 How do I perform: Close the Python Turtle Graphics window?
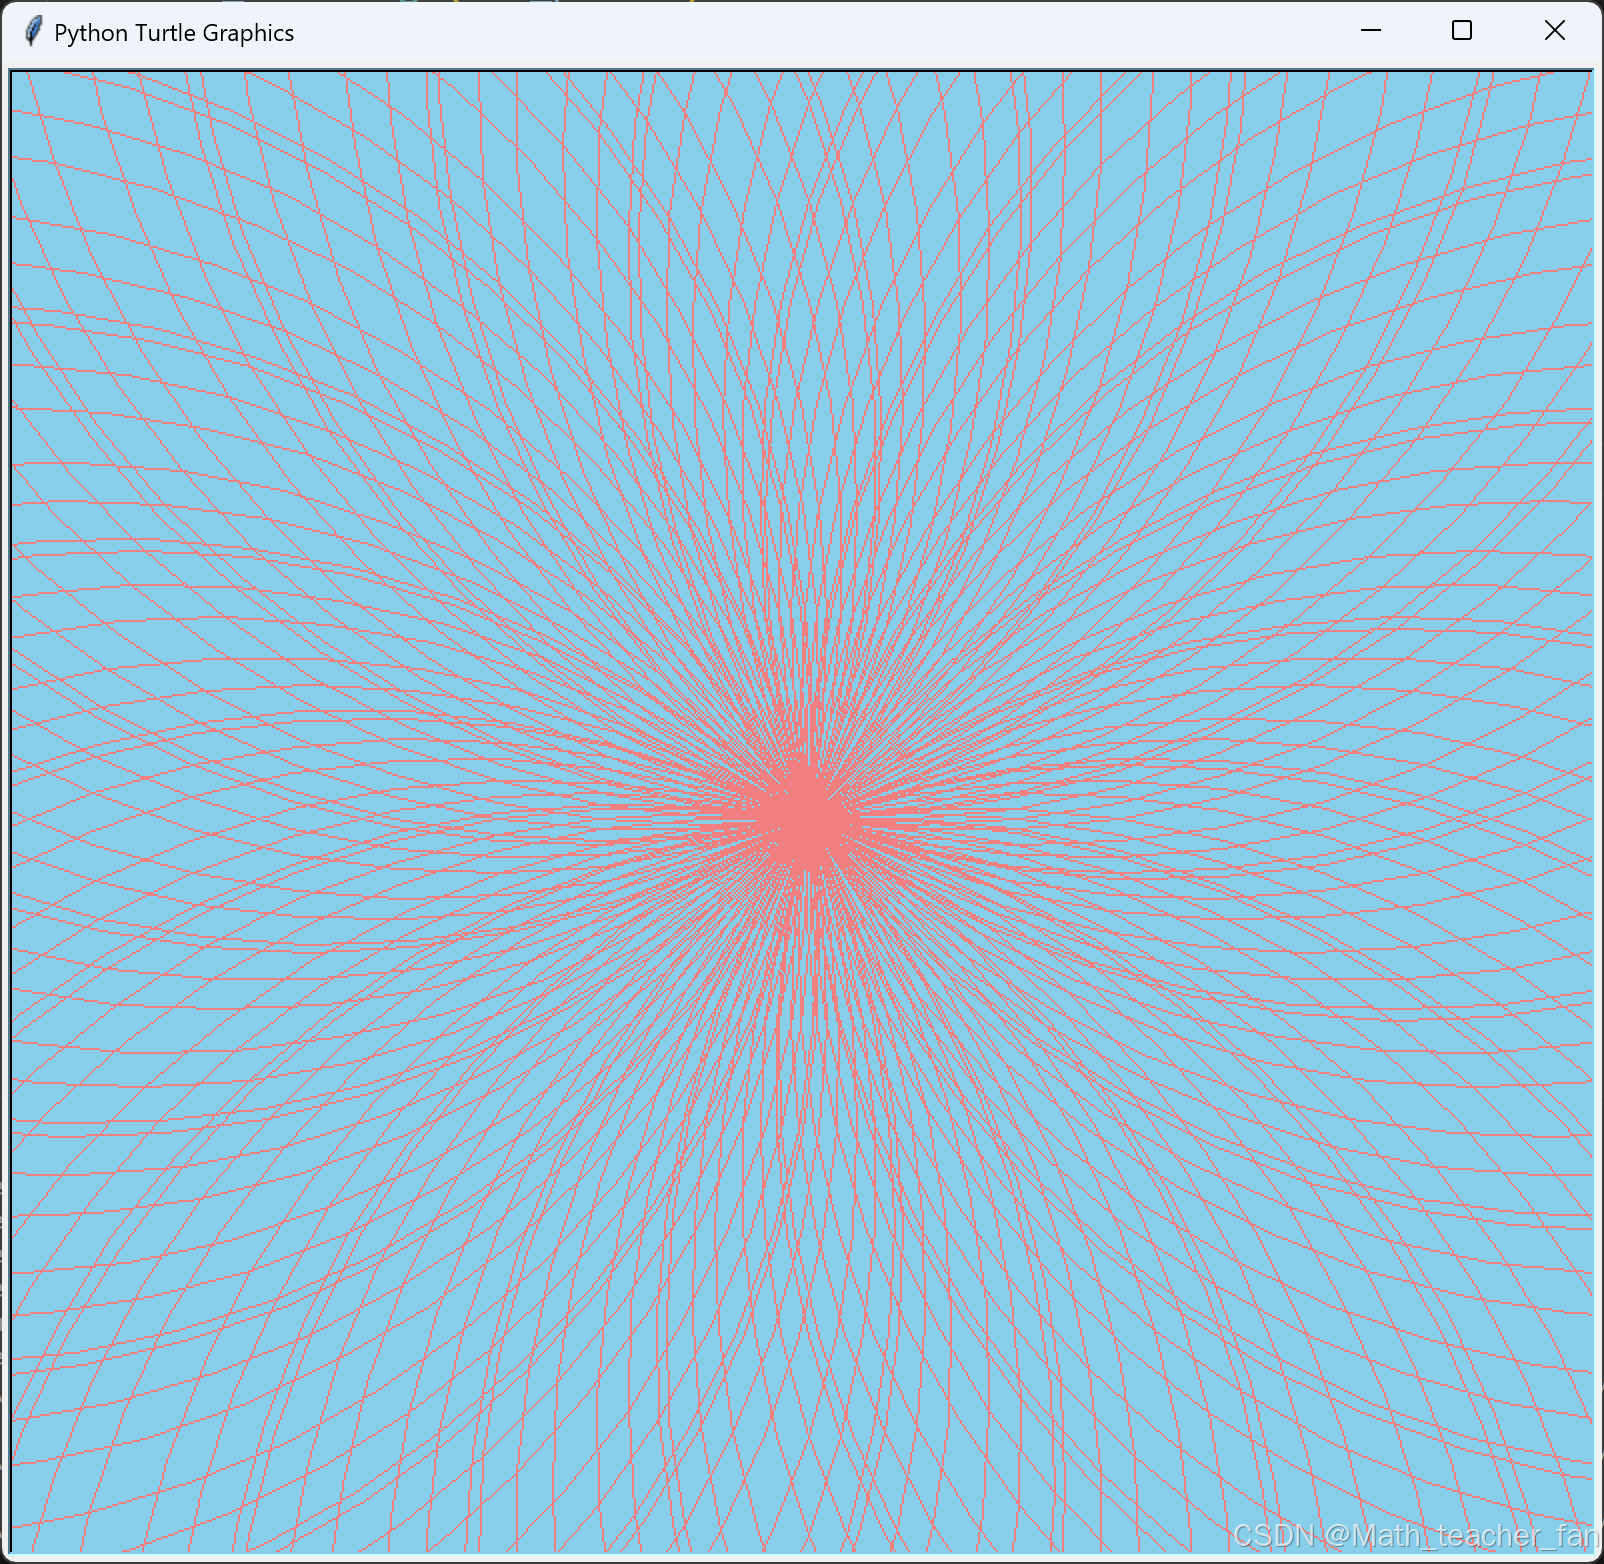coord(1554,31)
